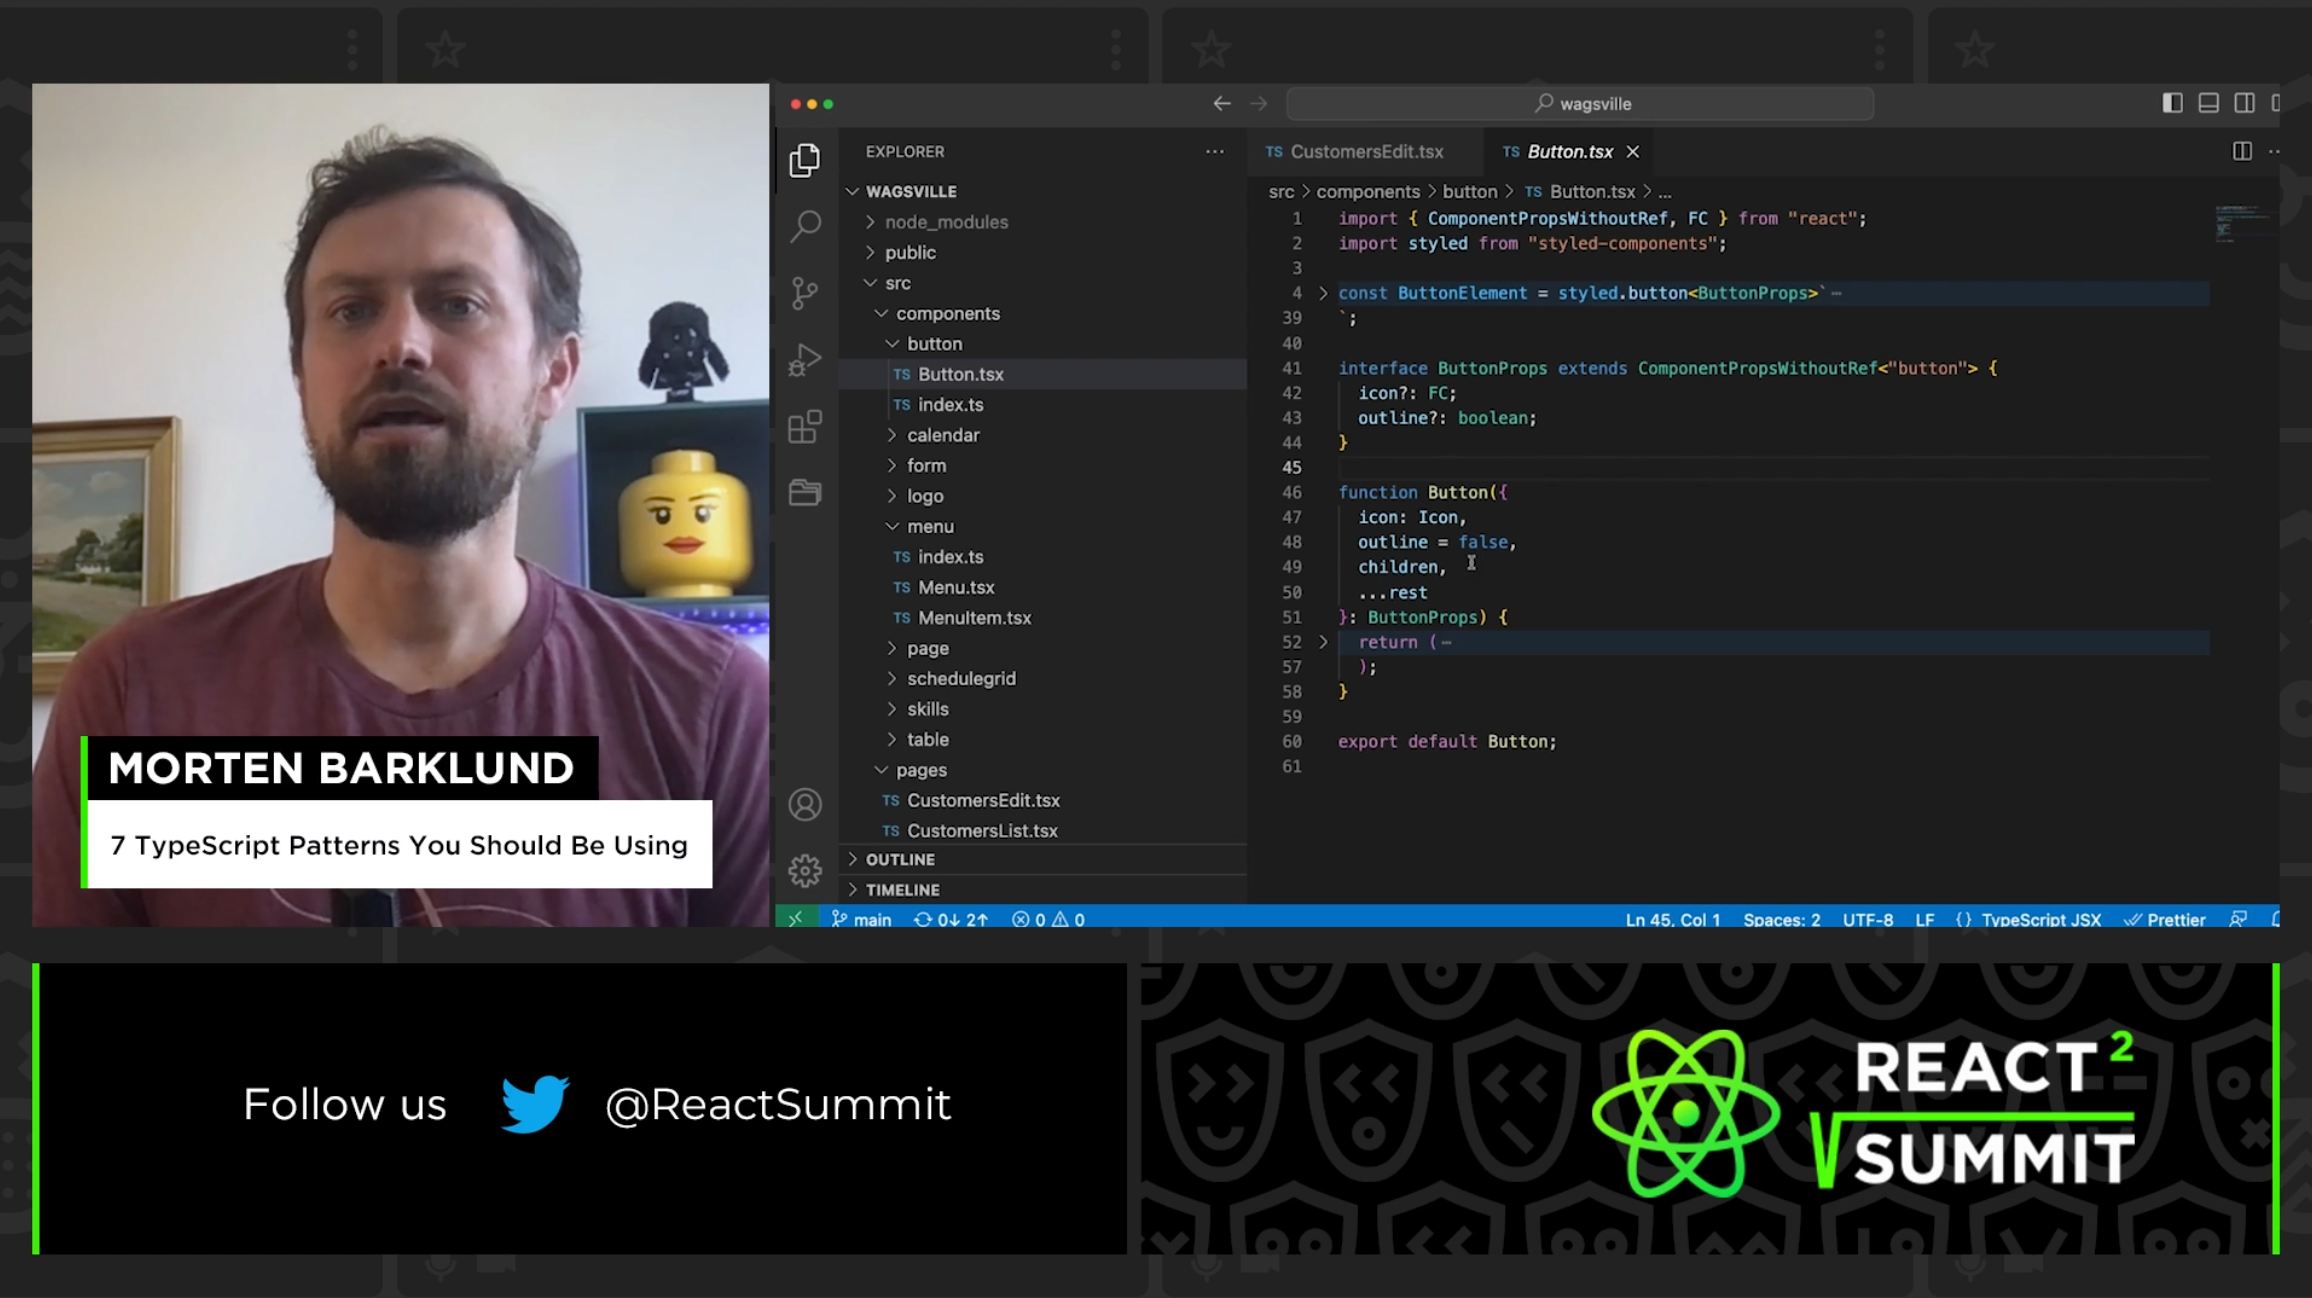Close the Button.tsx tab
The image size is (2312, 1298).
[x=1633, y=151]
